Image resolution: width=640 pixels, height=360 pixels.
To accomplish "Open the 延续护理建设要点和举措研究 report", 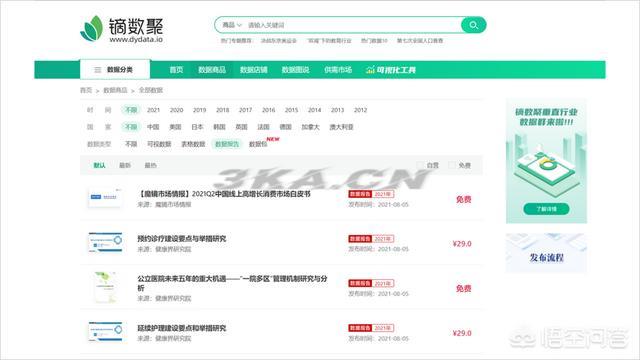I will tap(182, 328).
